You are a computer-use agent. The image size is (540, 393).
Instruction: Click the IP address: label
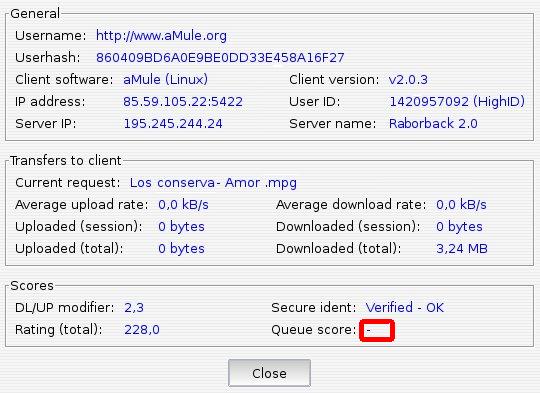pos(50,102)
